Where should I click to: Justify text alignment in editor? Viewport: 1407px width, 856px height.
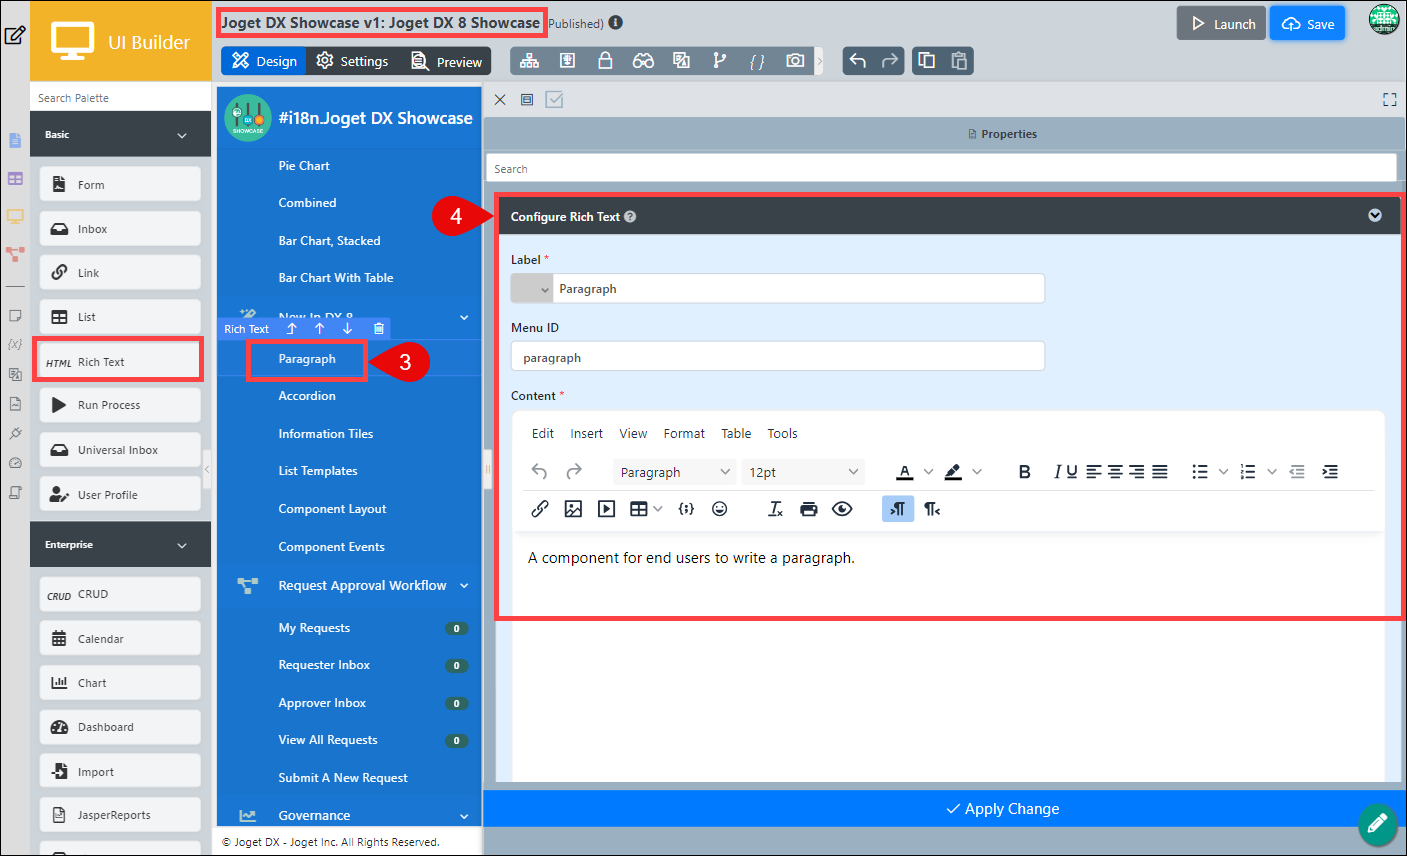1160,472
